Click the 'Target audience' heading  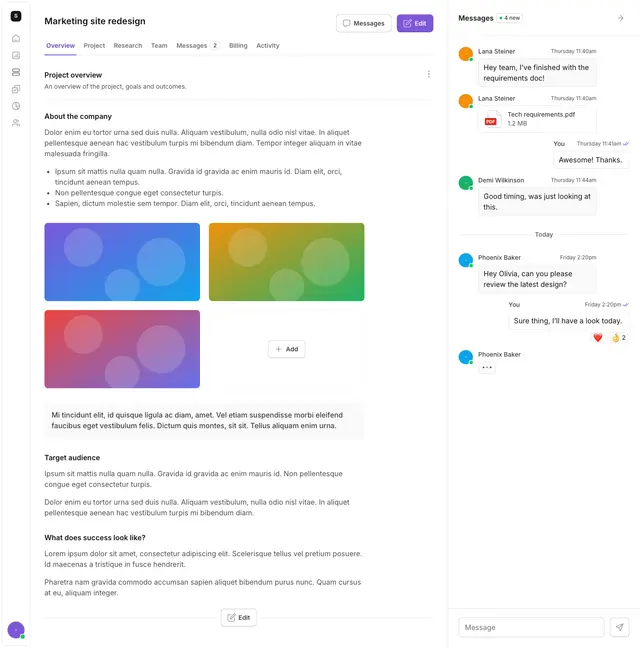click(x=72, y=458)
